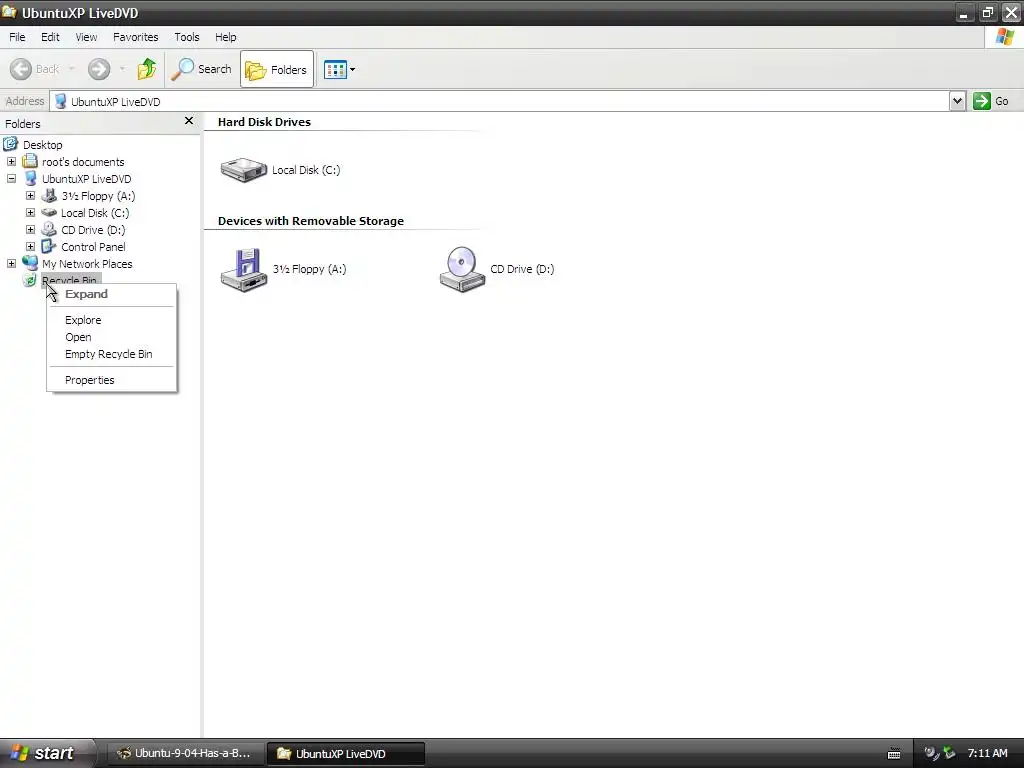Screen dimensions: 1024x768
Task: Open the Tools menu
Action: point(187,37)
